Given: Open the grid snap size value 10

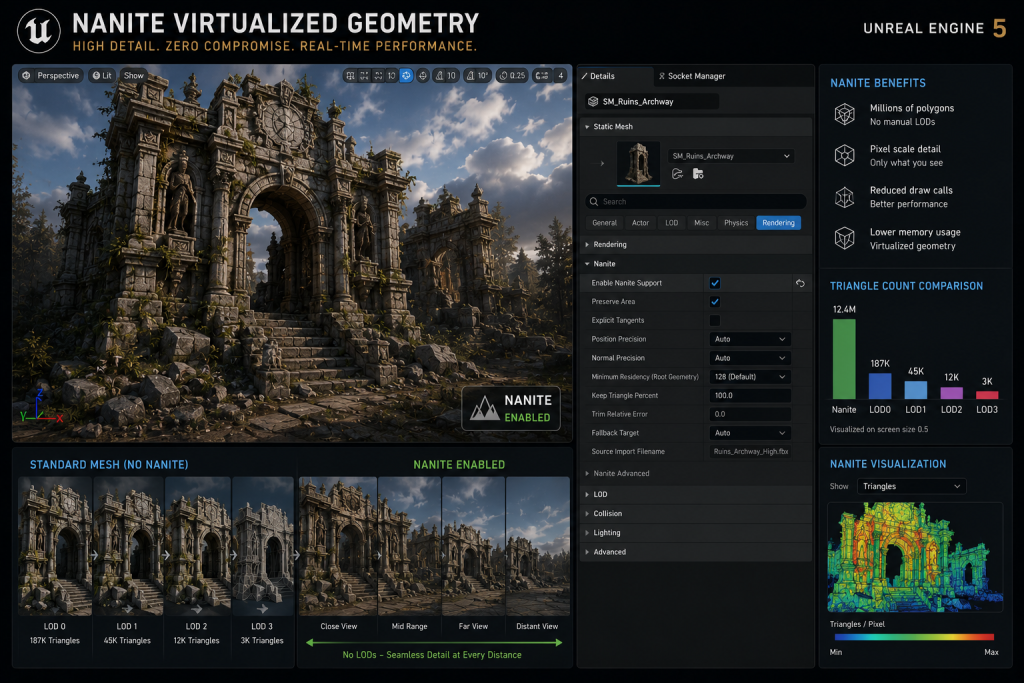Looking at the screenshot, I should tap(451, 76).
